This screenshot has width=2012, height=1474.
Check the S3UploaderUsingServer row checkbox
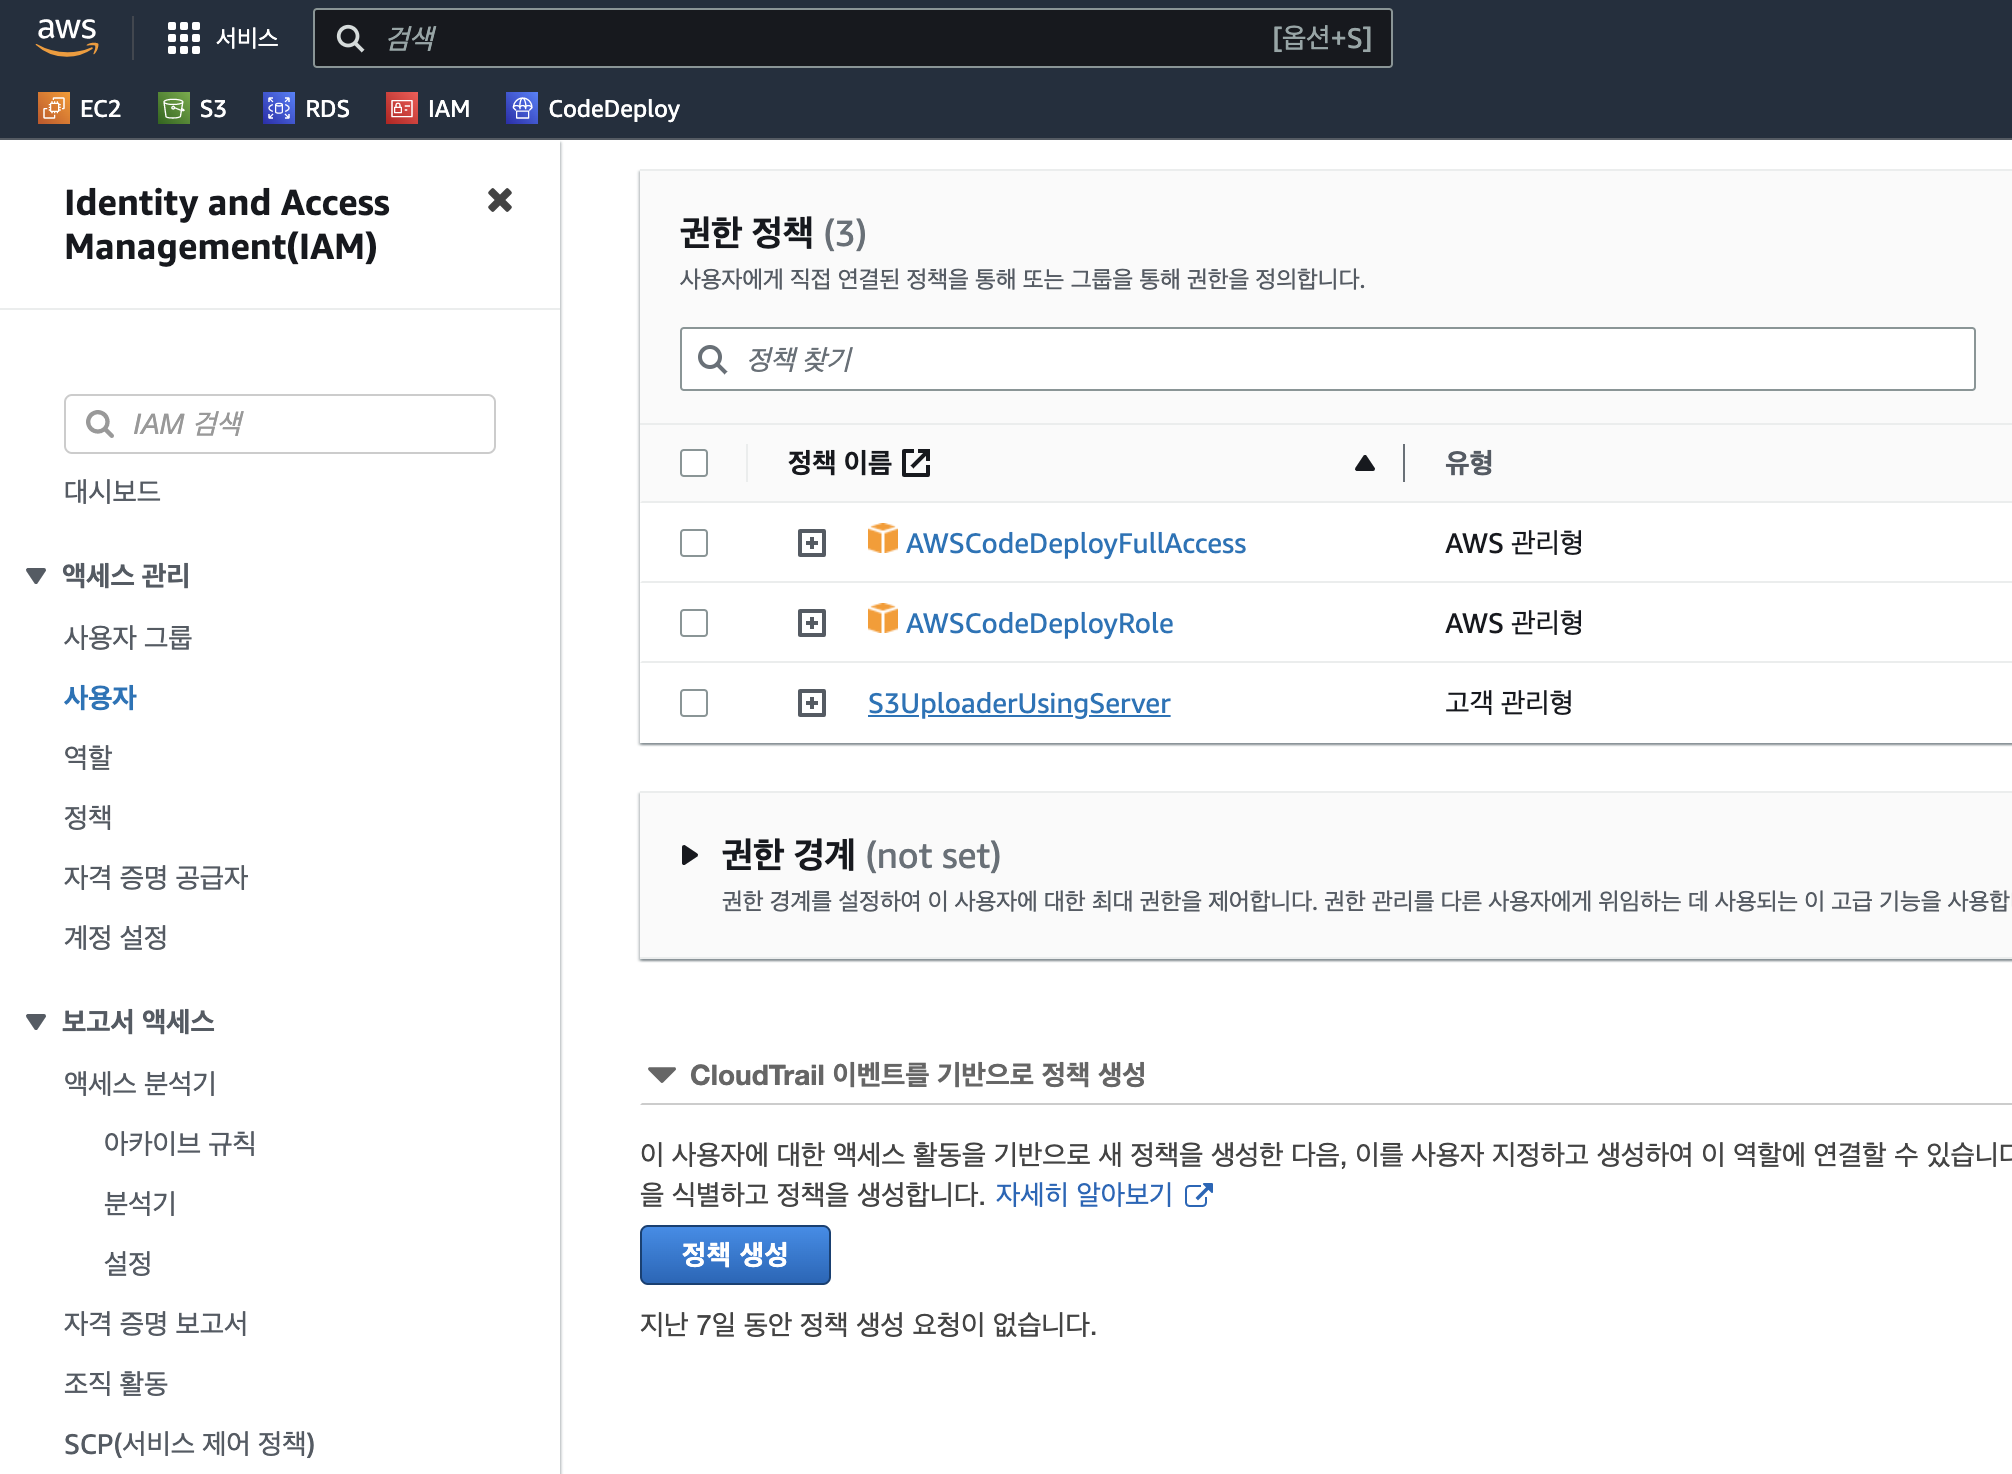coord(694,703)
